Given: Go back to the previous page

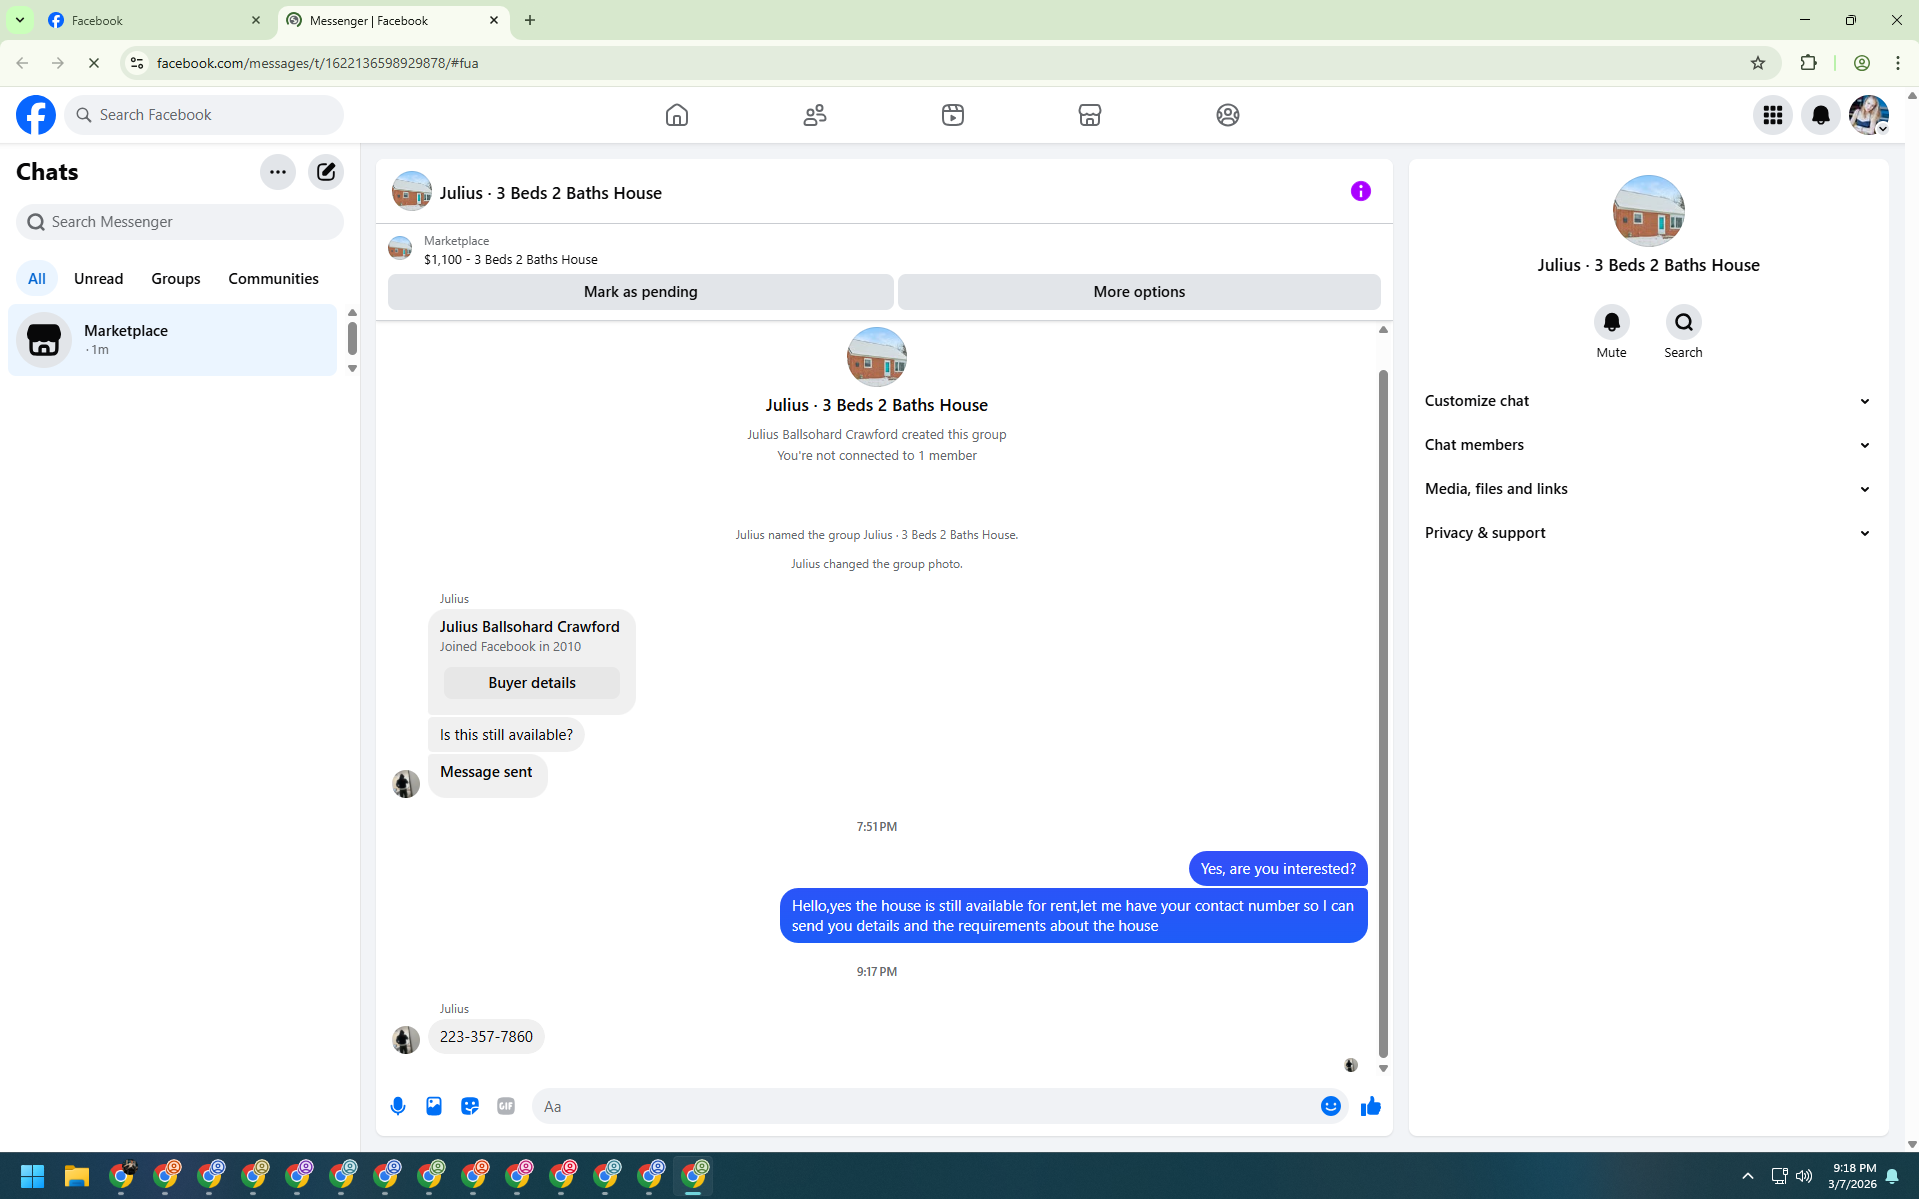Looking at the screenshot, I should pos(22,63).
